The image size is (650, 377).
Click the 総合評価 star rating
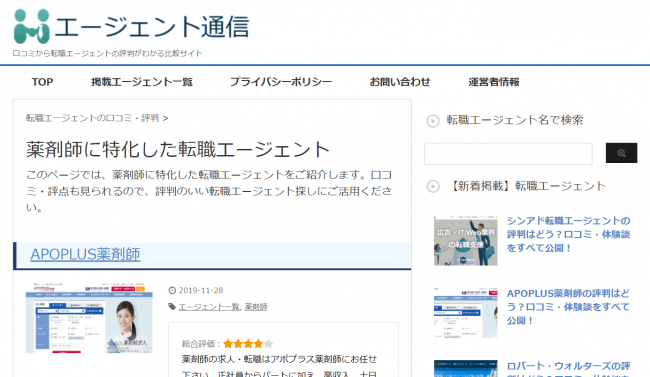[248, 343]
